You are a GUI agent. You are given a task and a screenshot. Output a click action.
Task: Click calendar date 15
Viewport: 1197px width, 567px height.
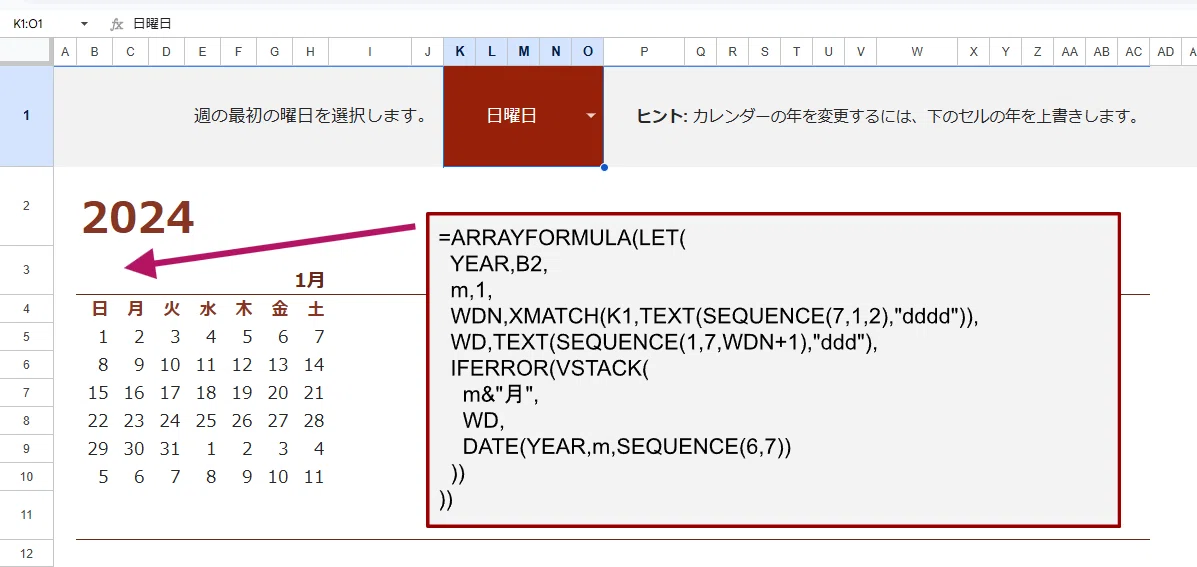98,393
